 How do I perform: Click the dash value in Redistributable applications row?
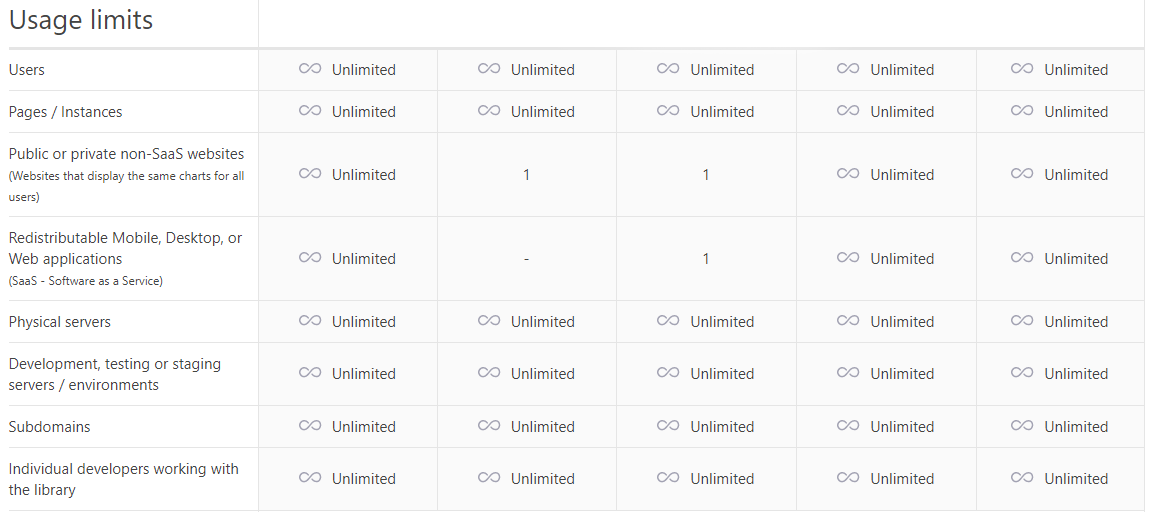(x=526, y=259)
